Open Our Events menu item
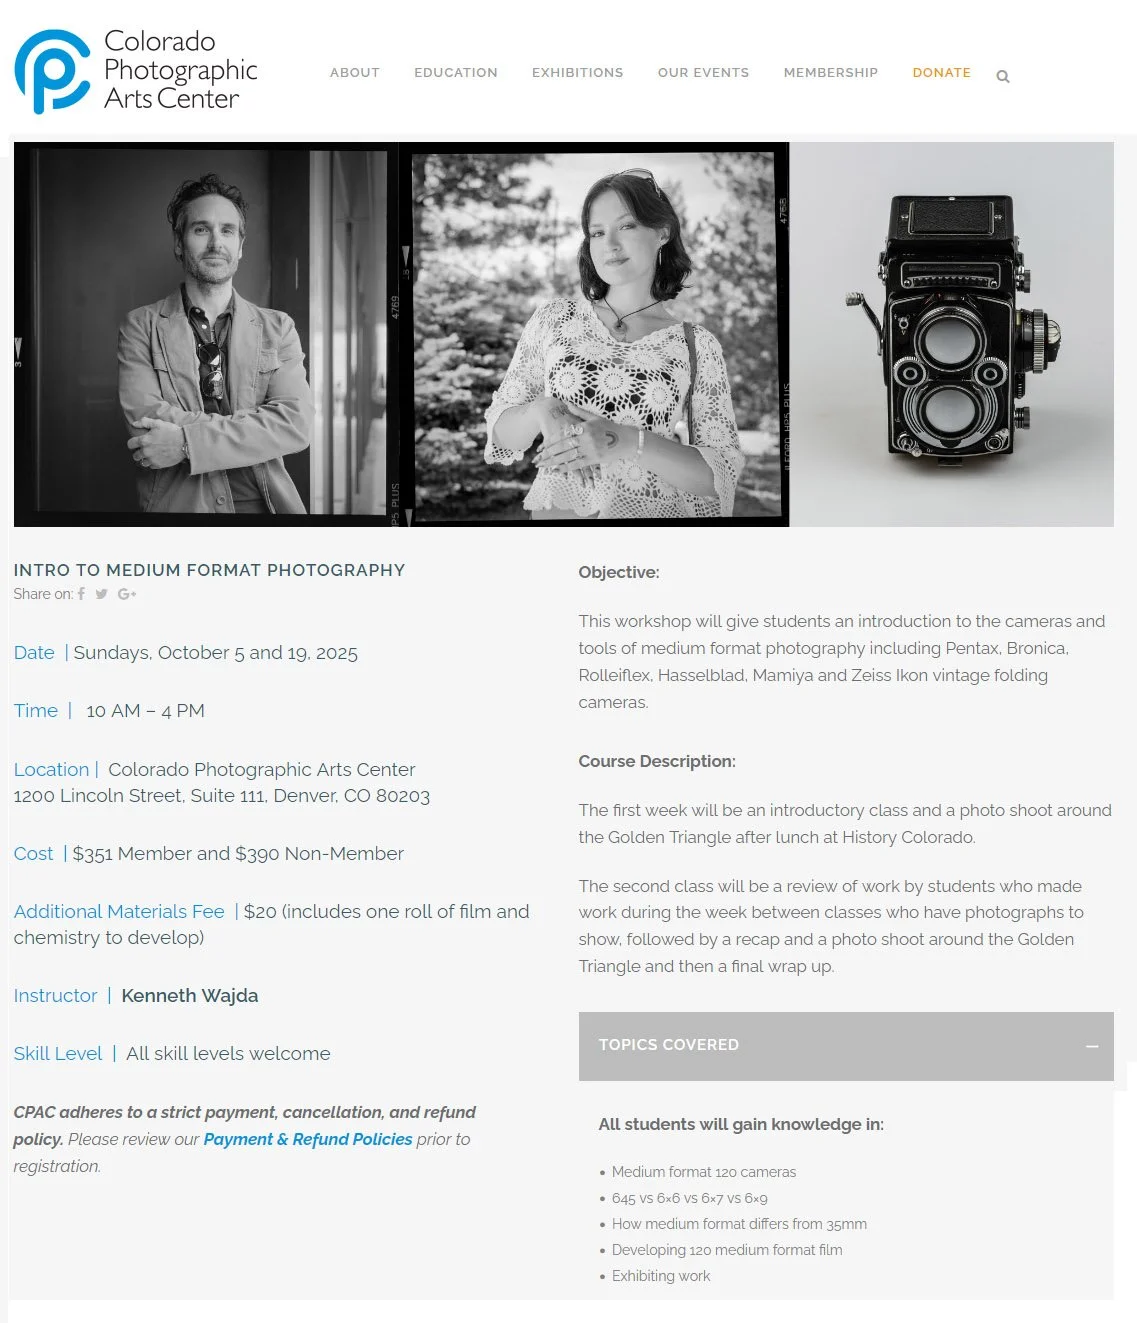This screenshot has height=1323, width=1137. click(704, 73)
